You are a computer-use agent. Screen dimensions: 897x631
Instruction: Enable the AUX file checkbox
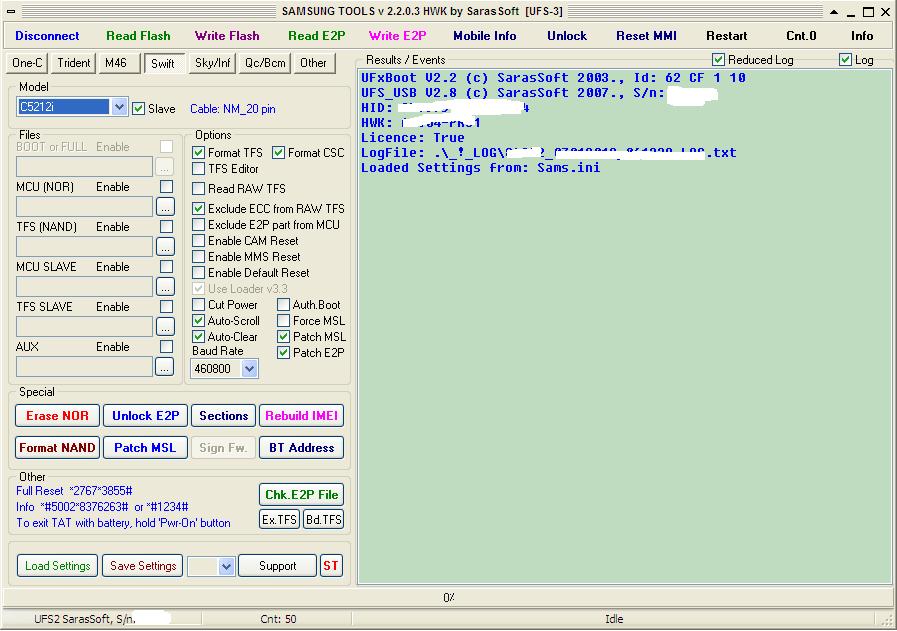click(166, 347)
